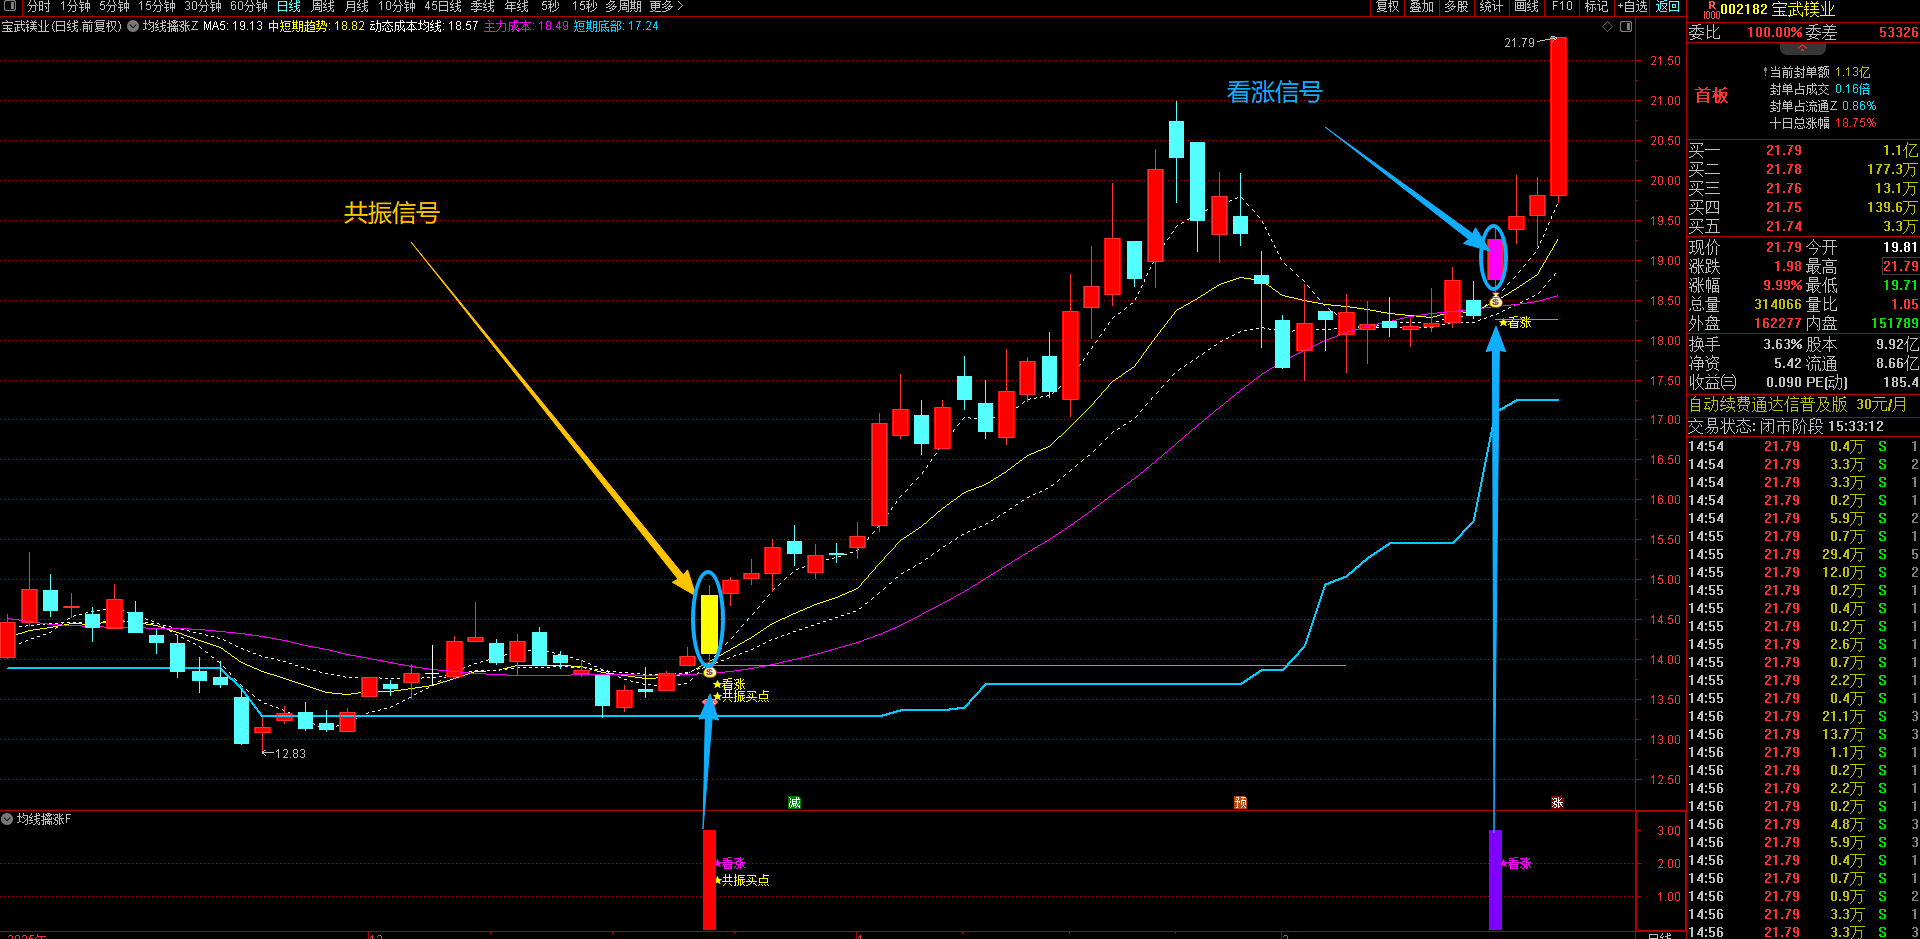Click the R 1000 margin badge icon
The image size is (1920, 939).
pos(1711,10)
